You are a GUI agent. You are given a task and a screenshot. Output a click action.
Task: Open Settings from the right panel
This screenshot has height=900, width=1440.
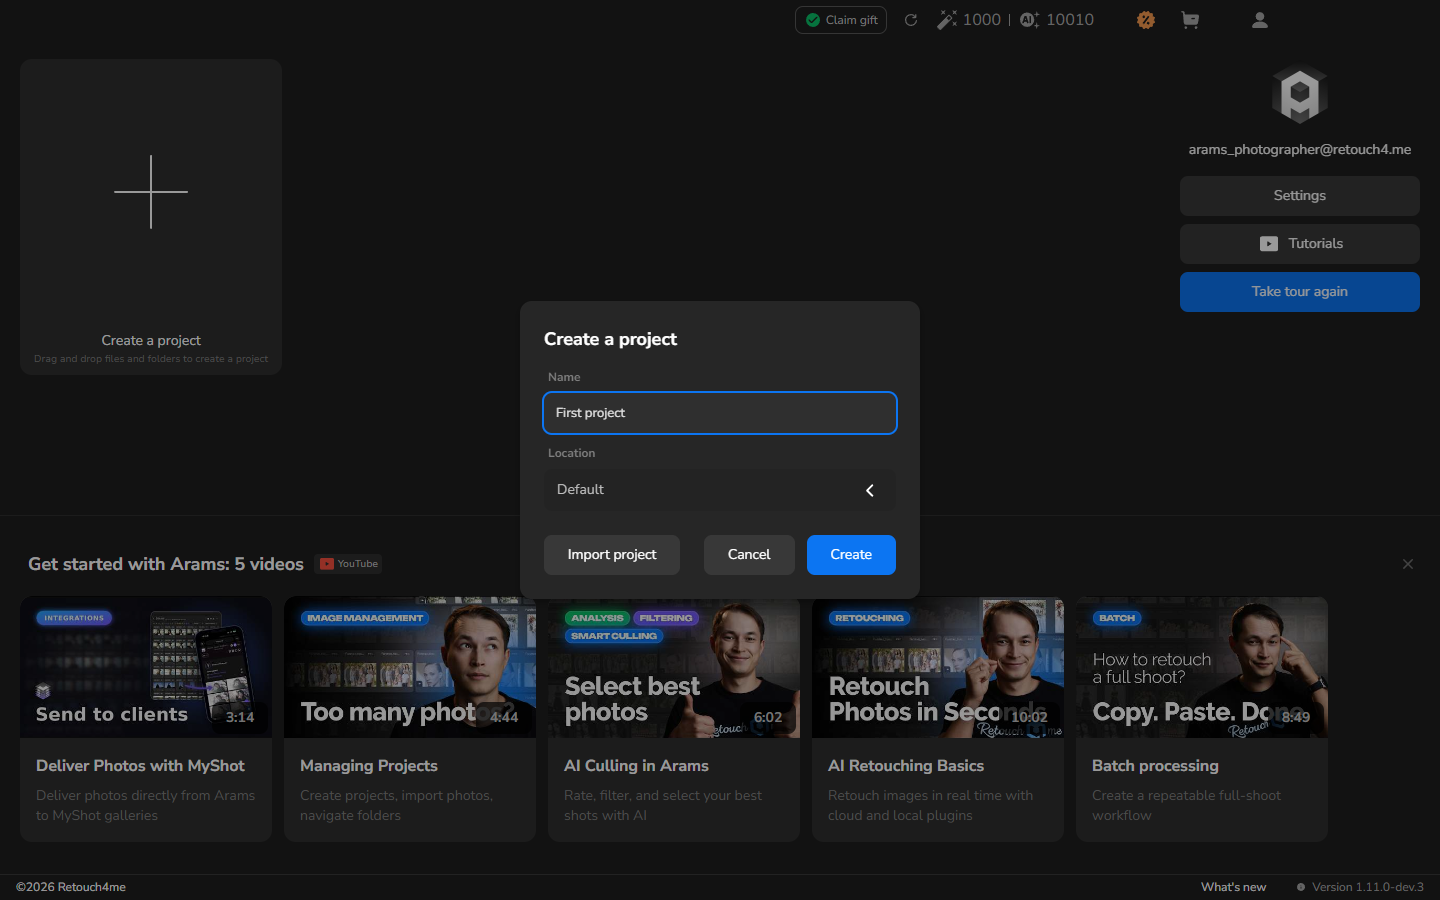(x=1300, y=196)
